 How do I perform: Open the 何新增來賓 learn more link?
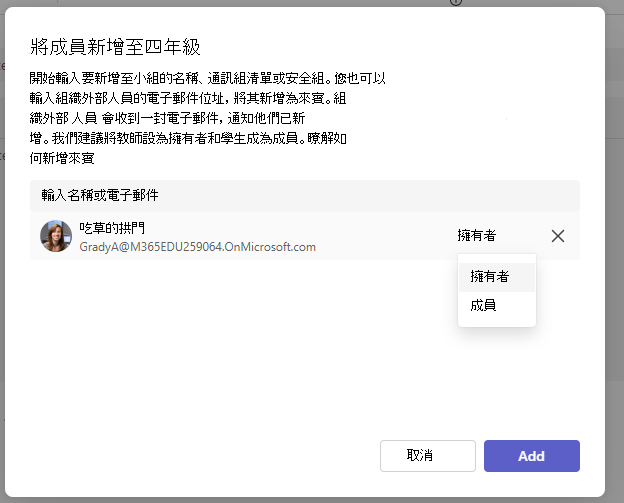click(62, 158)
